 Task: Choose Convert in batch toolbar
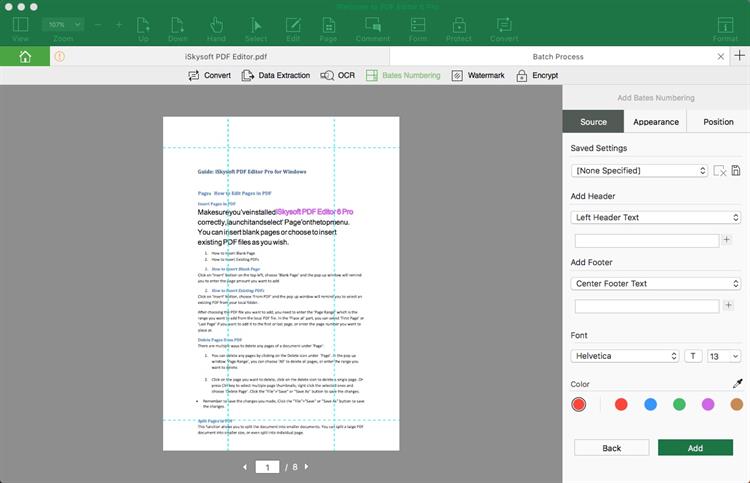point(210,76)
